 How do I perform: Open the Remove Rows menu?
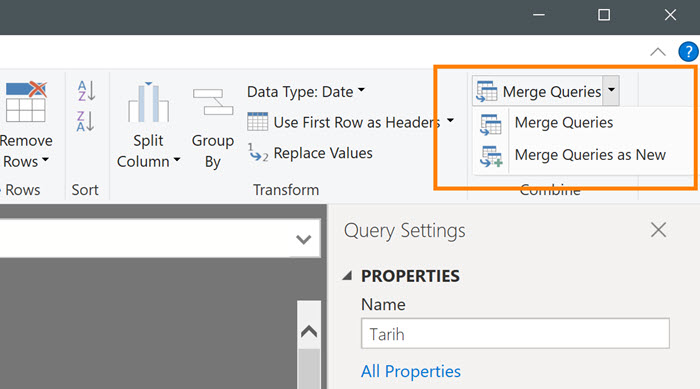(25, 124)
